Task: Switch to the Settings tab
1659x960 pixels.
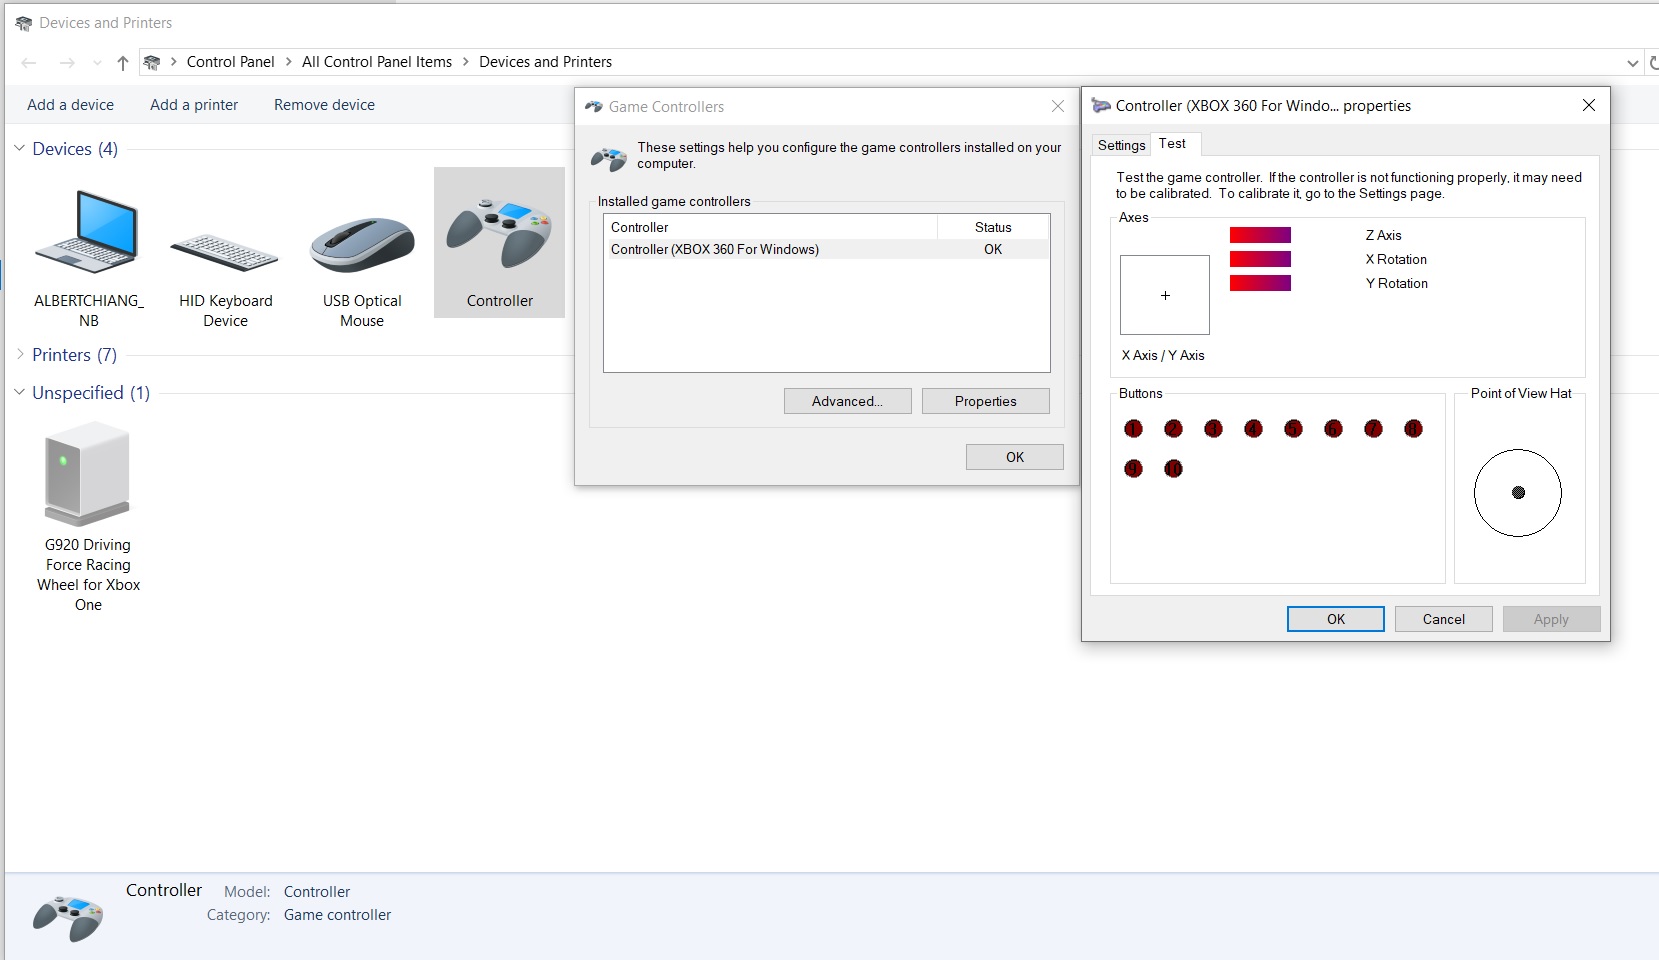Action: tap(1121, 145)
